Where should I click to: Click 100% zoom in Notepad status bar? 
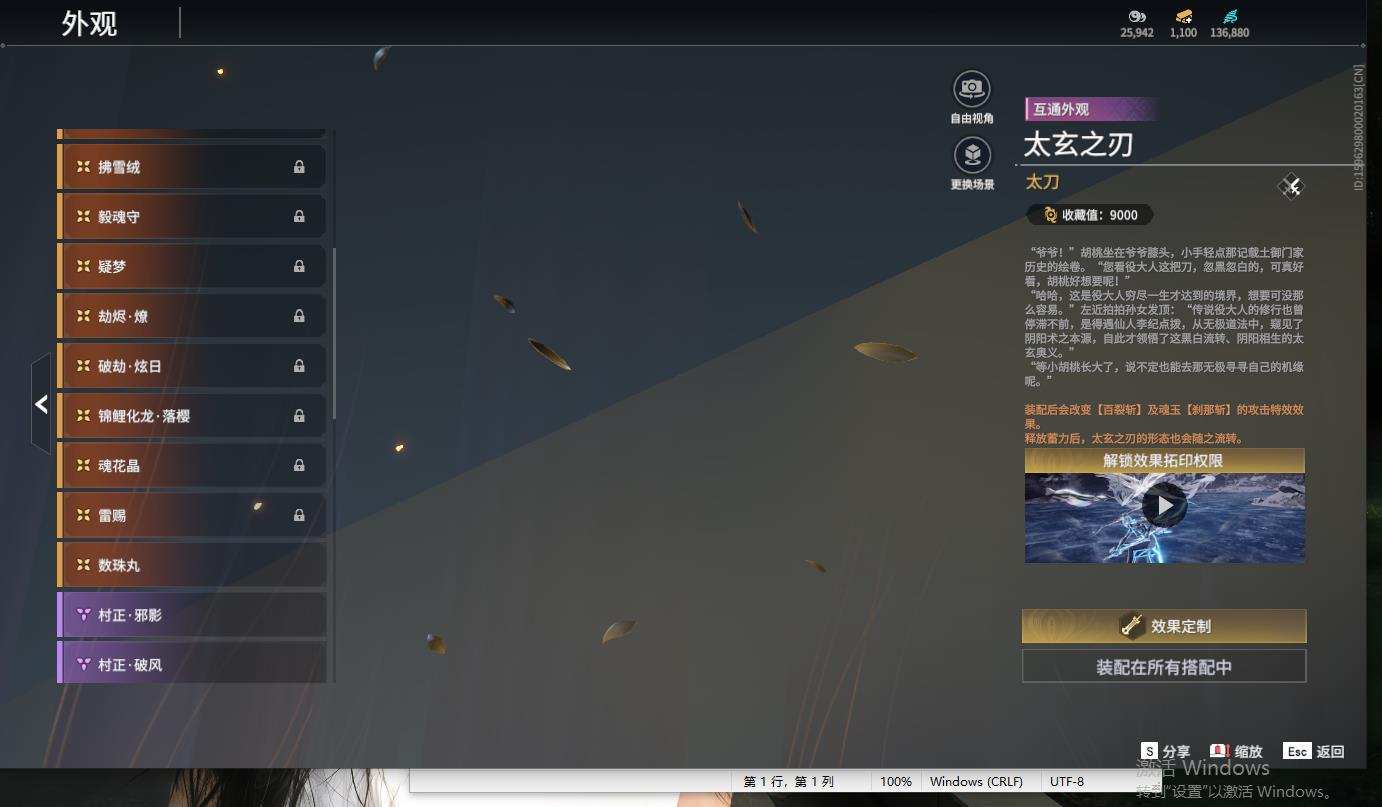pos(896,781)
